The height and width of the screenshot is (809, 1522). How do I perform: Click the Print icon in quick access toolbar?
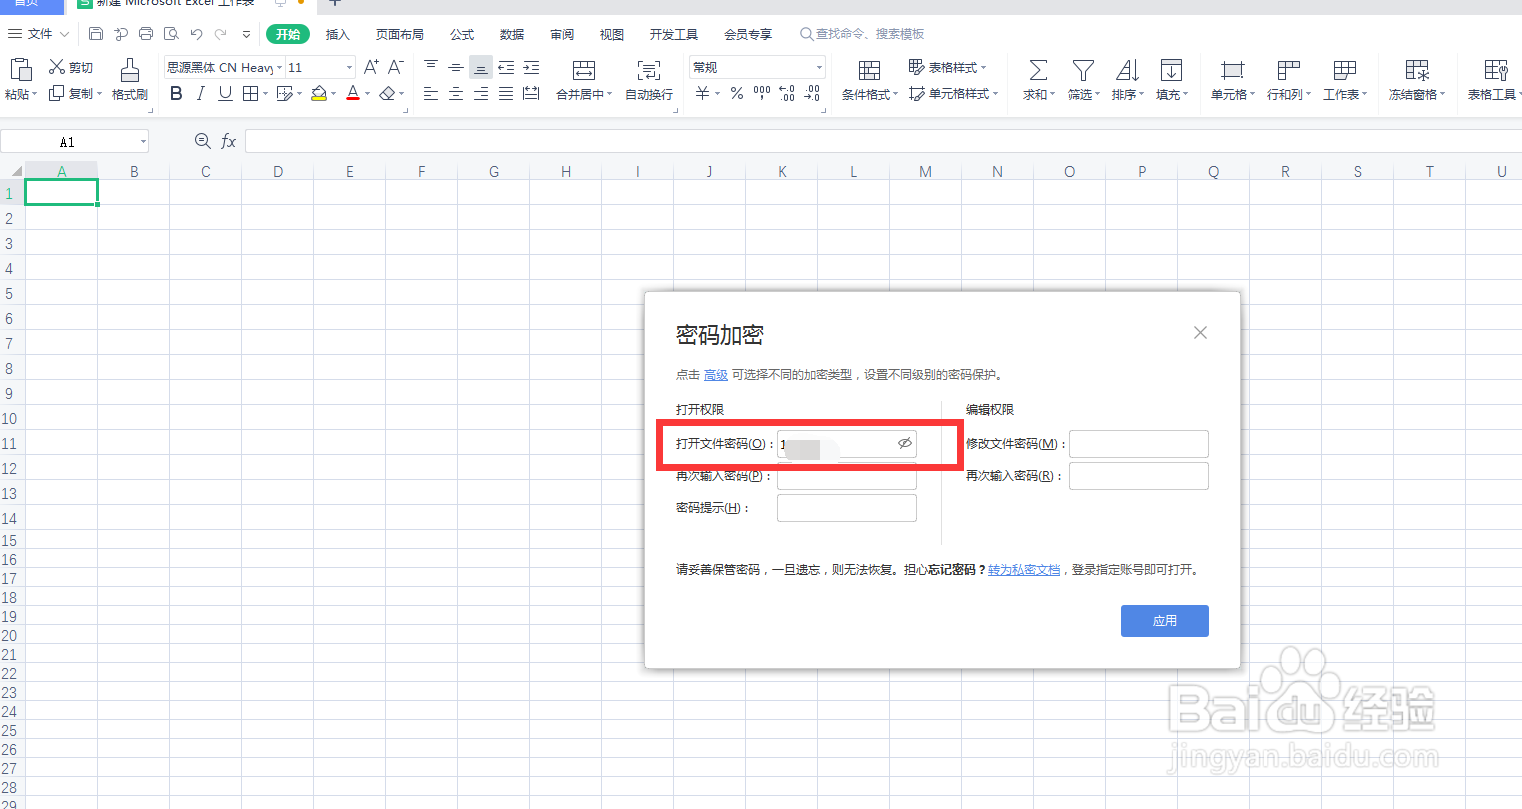(x=146, y=34)
